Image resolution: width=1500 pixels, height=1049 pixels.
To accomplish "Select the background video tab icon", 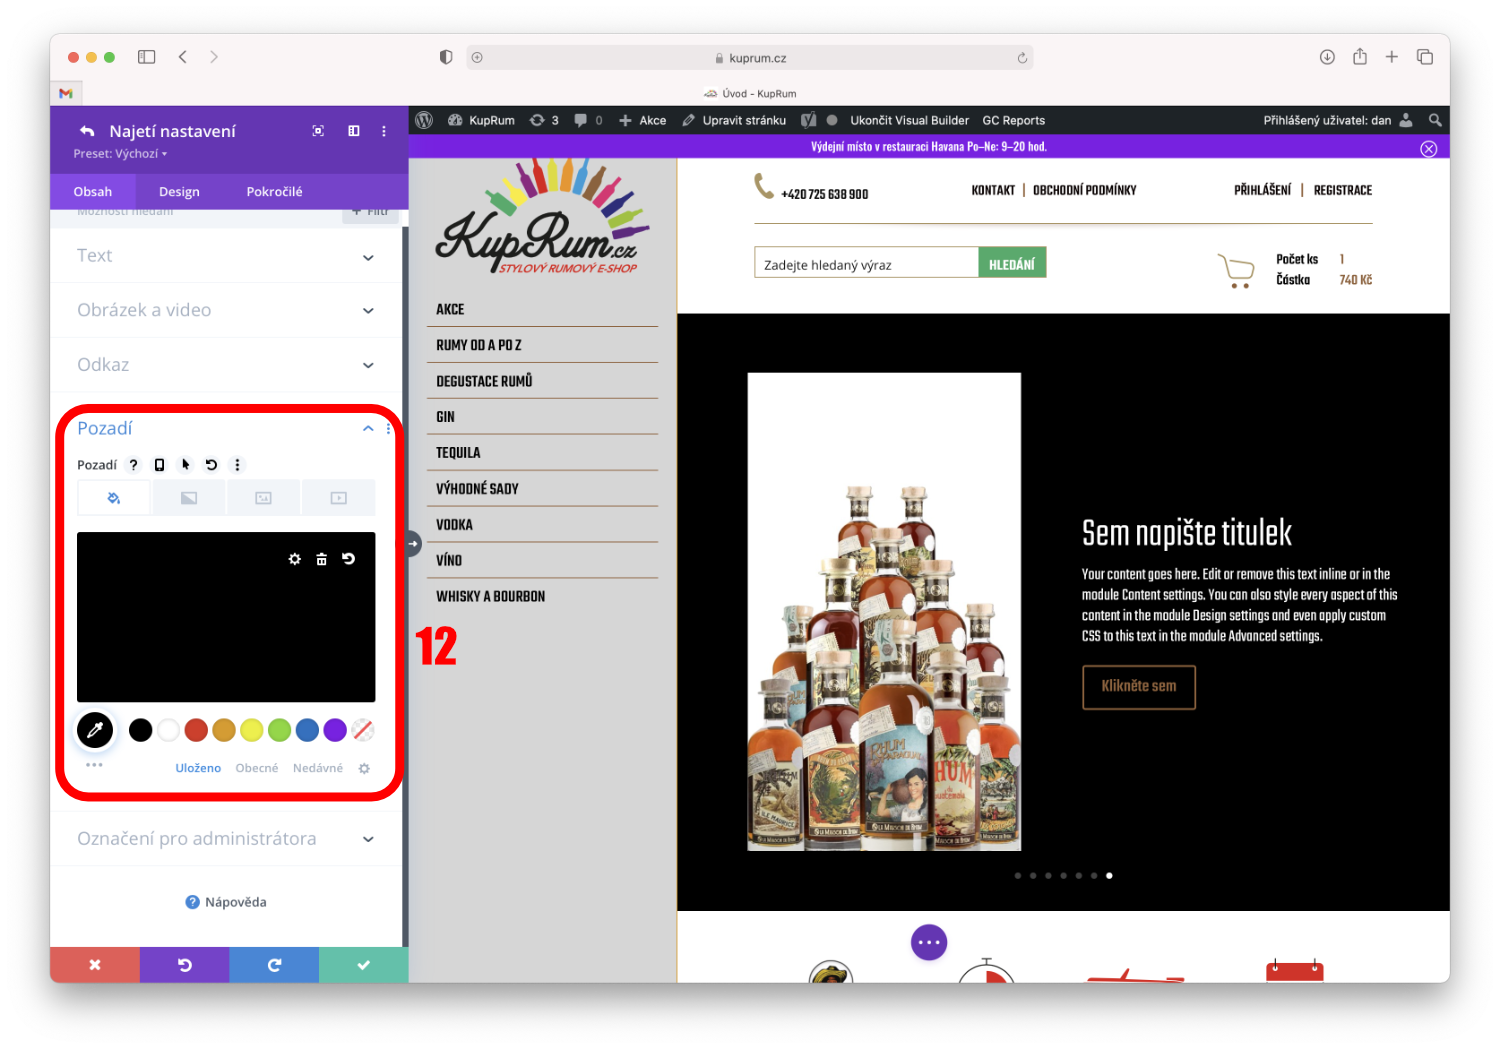I will click(339, 498).
